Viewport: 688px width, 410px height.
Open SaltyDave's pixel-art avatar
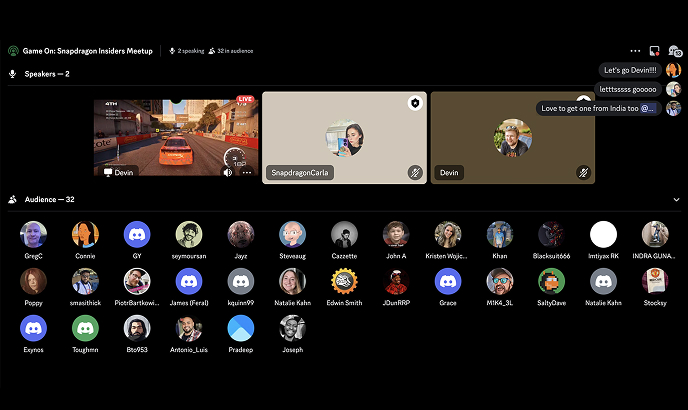point(552,281)
